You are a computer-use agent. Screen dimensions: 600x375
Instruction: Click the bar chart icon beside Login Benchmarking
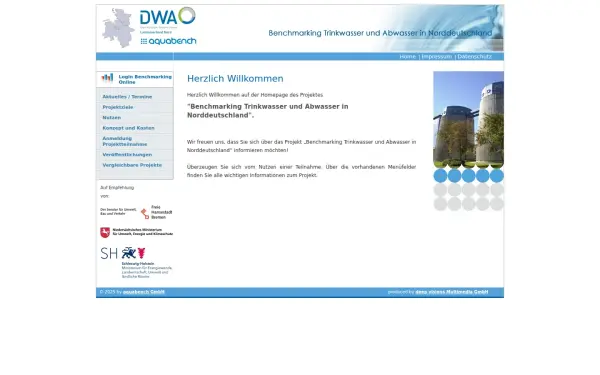[x=107, y=78]
